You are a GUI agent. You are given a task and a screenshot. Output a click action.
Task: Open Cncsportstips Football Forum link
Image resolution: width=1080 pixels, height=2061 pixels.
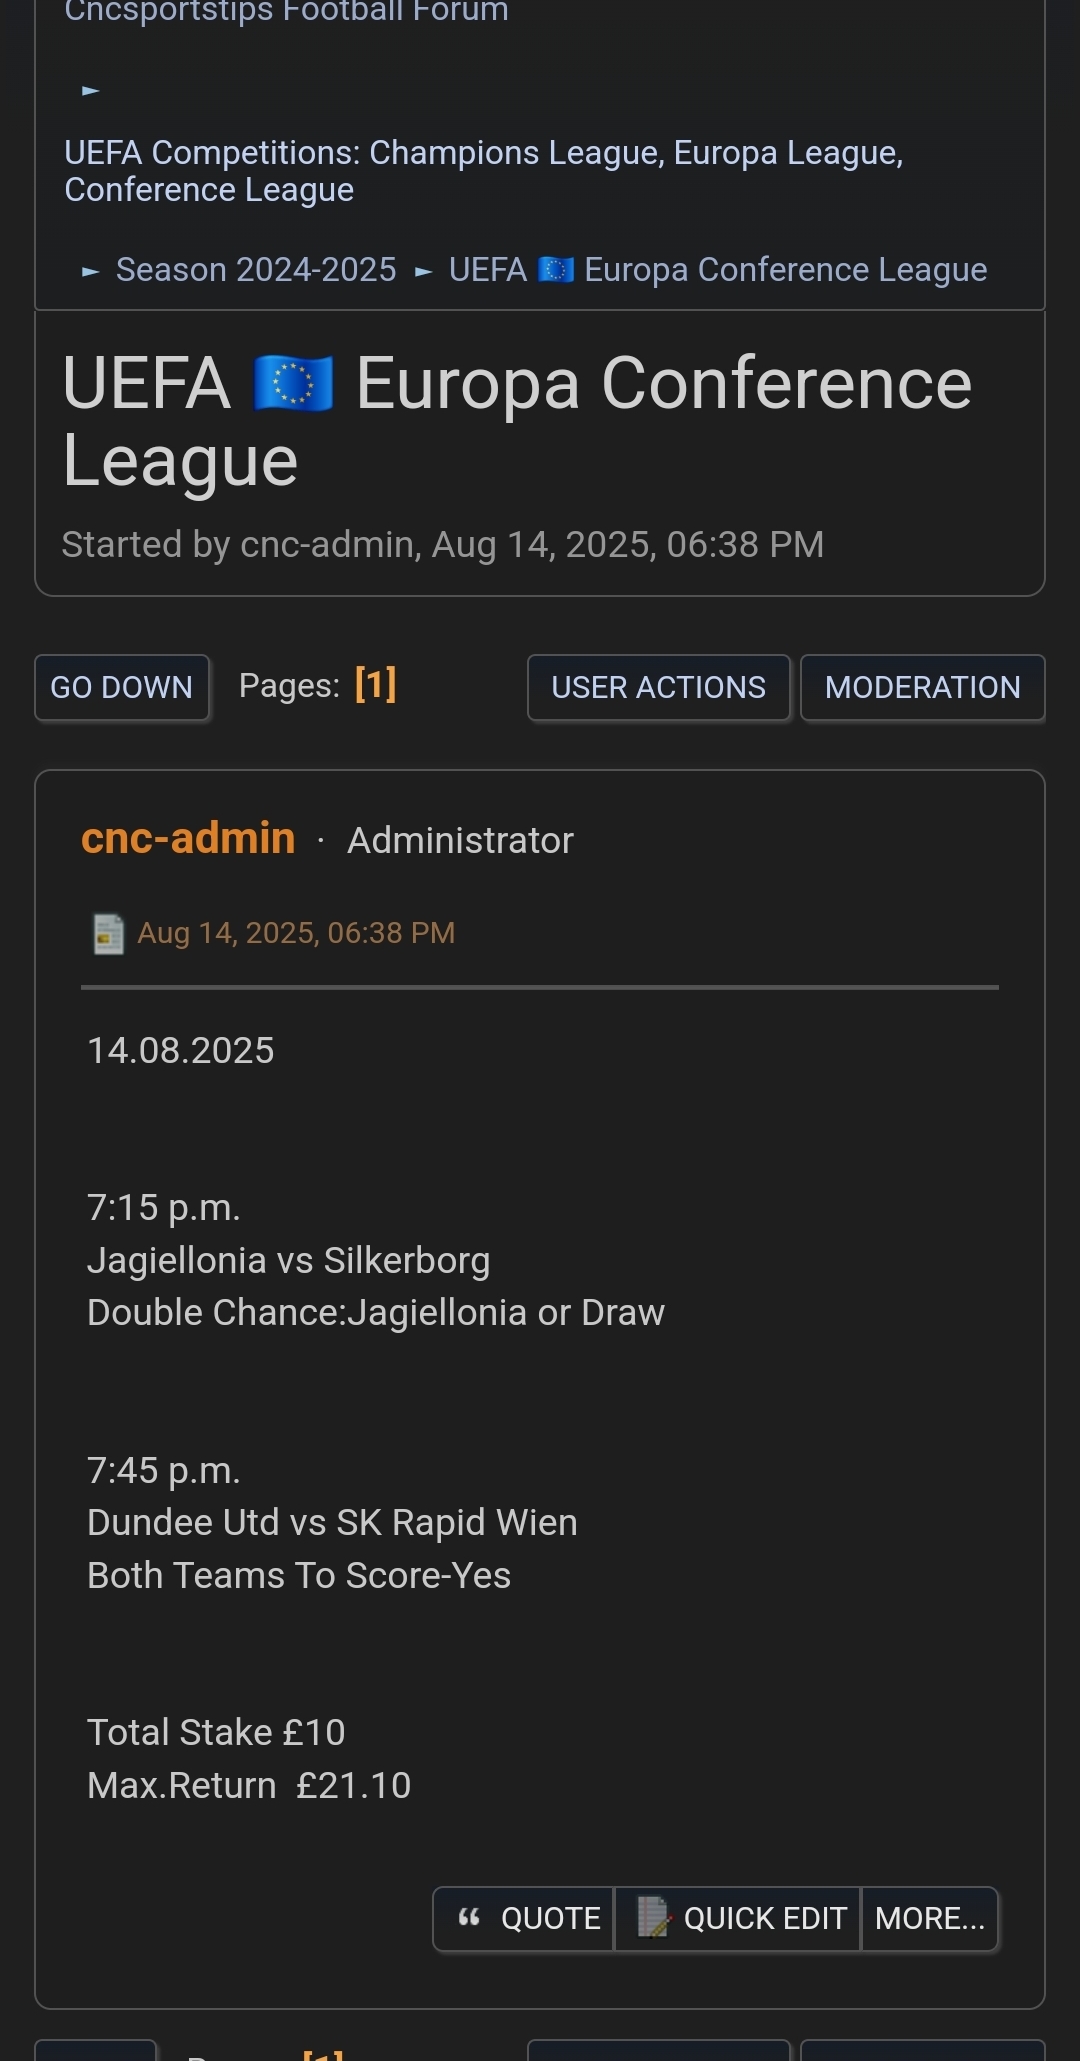(x=286, y=12)
